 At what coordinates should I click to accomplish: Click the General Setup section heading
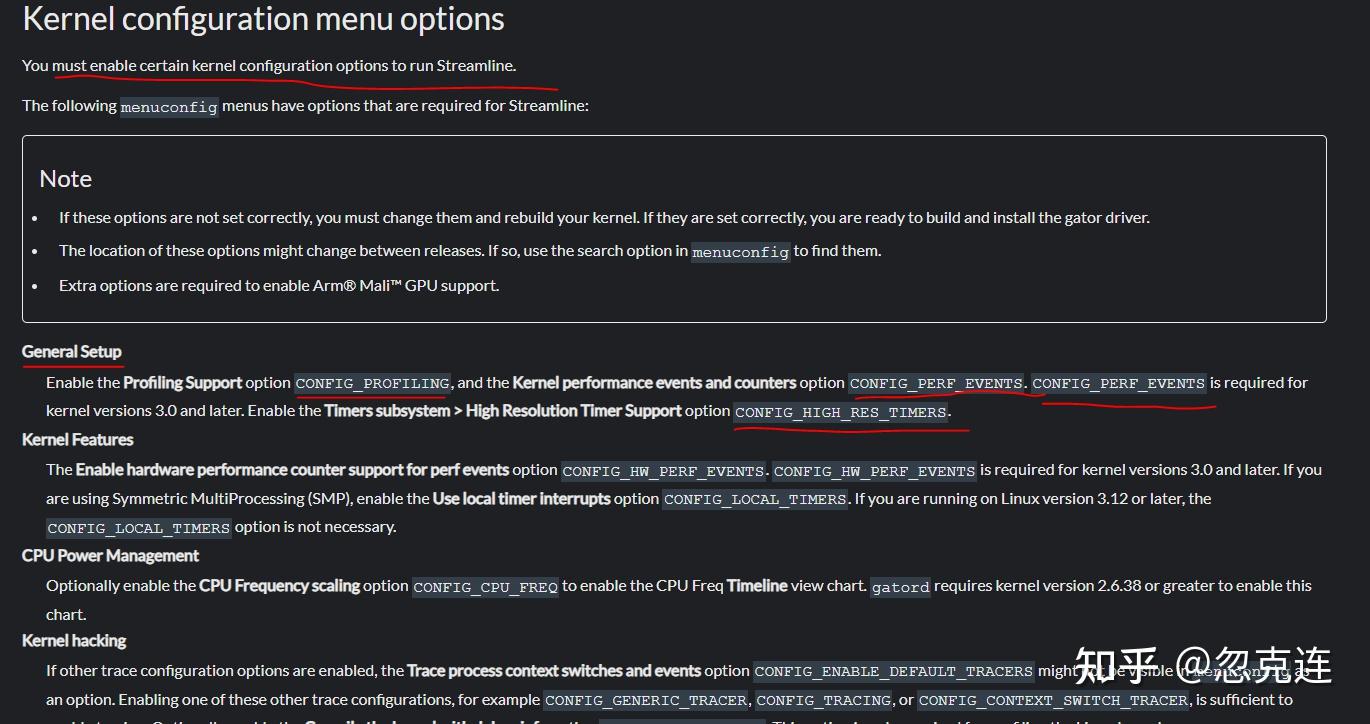click(x=72, y=352)
